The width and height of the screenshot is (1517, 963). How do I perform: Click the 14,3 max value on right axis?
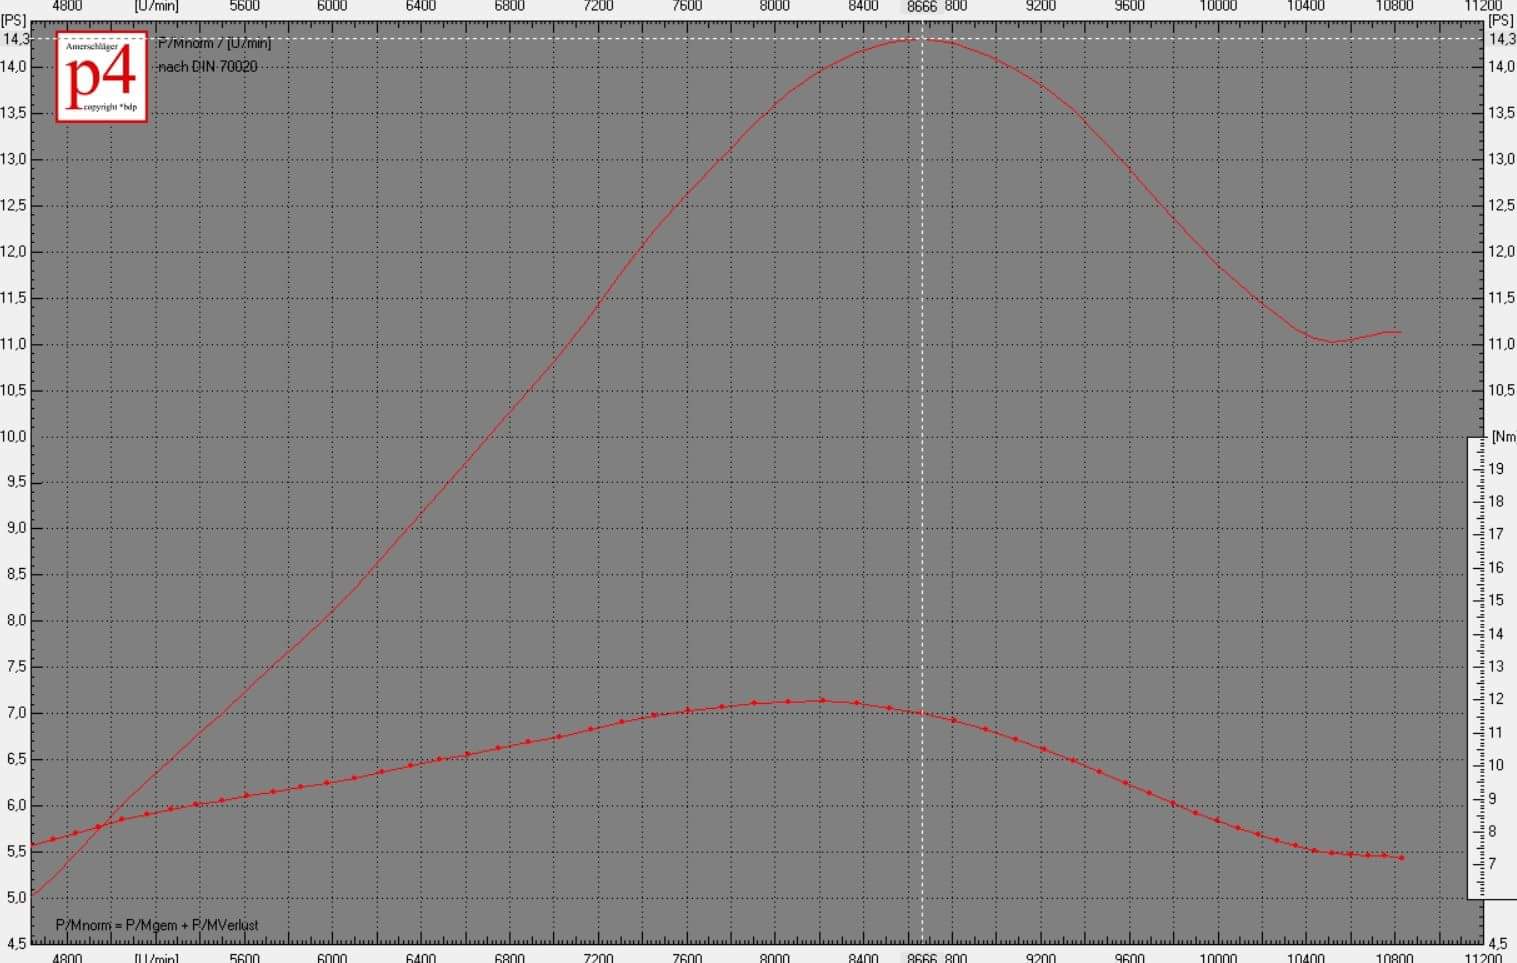pos(1501,39)
